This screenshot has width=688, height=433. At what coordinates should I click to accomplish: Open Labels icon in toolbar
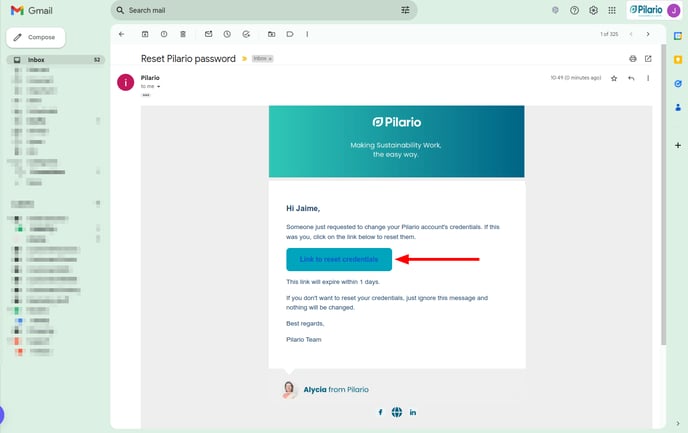point(290,34)
